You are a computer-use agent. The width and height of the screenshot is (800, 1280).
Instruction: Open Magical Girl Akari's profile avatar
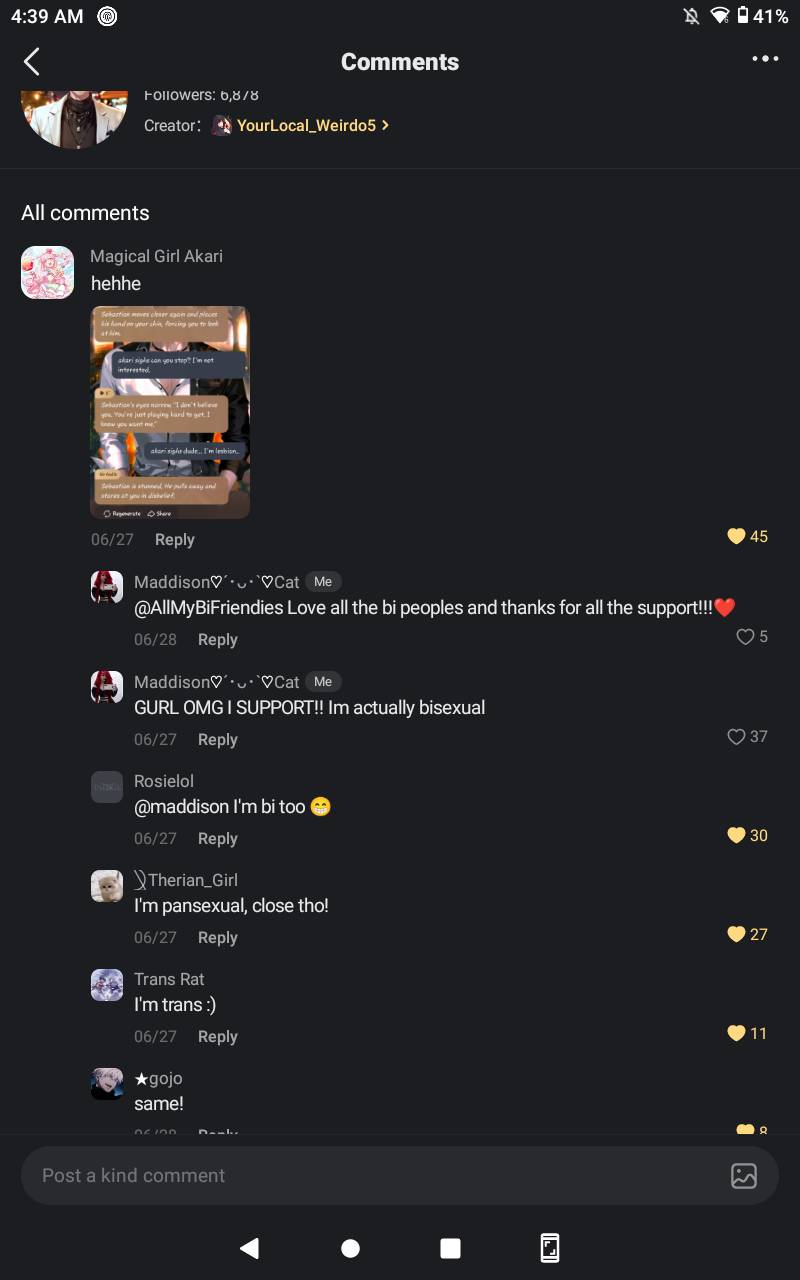coord(48,272)
